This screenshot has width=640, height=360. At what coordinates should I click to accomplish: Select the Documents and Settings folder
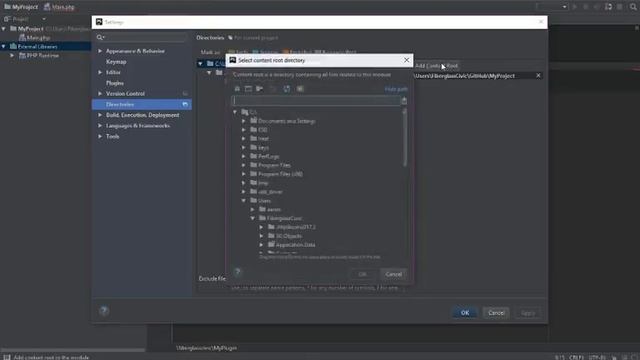click(287, 121)
